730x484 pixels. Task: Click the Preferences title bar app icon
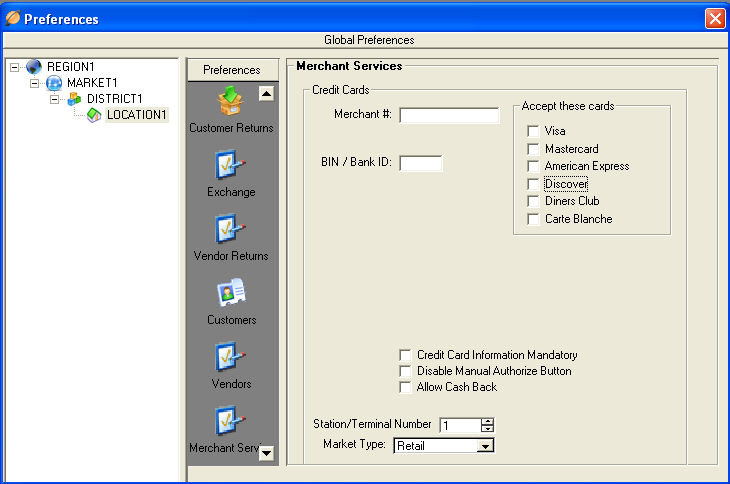click(13, 18)
